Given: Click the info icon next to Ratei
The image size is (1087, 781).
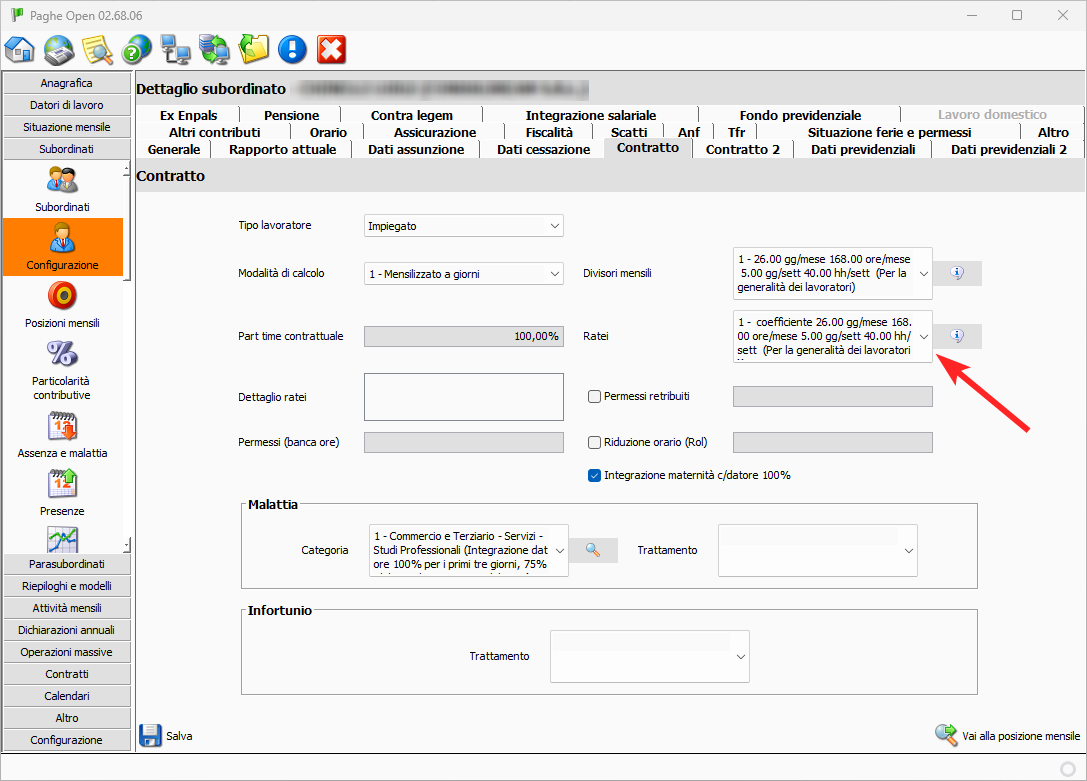Looking at the screenshot, I should 957,336.
